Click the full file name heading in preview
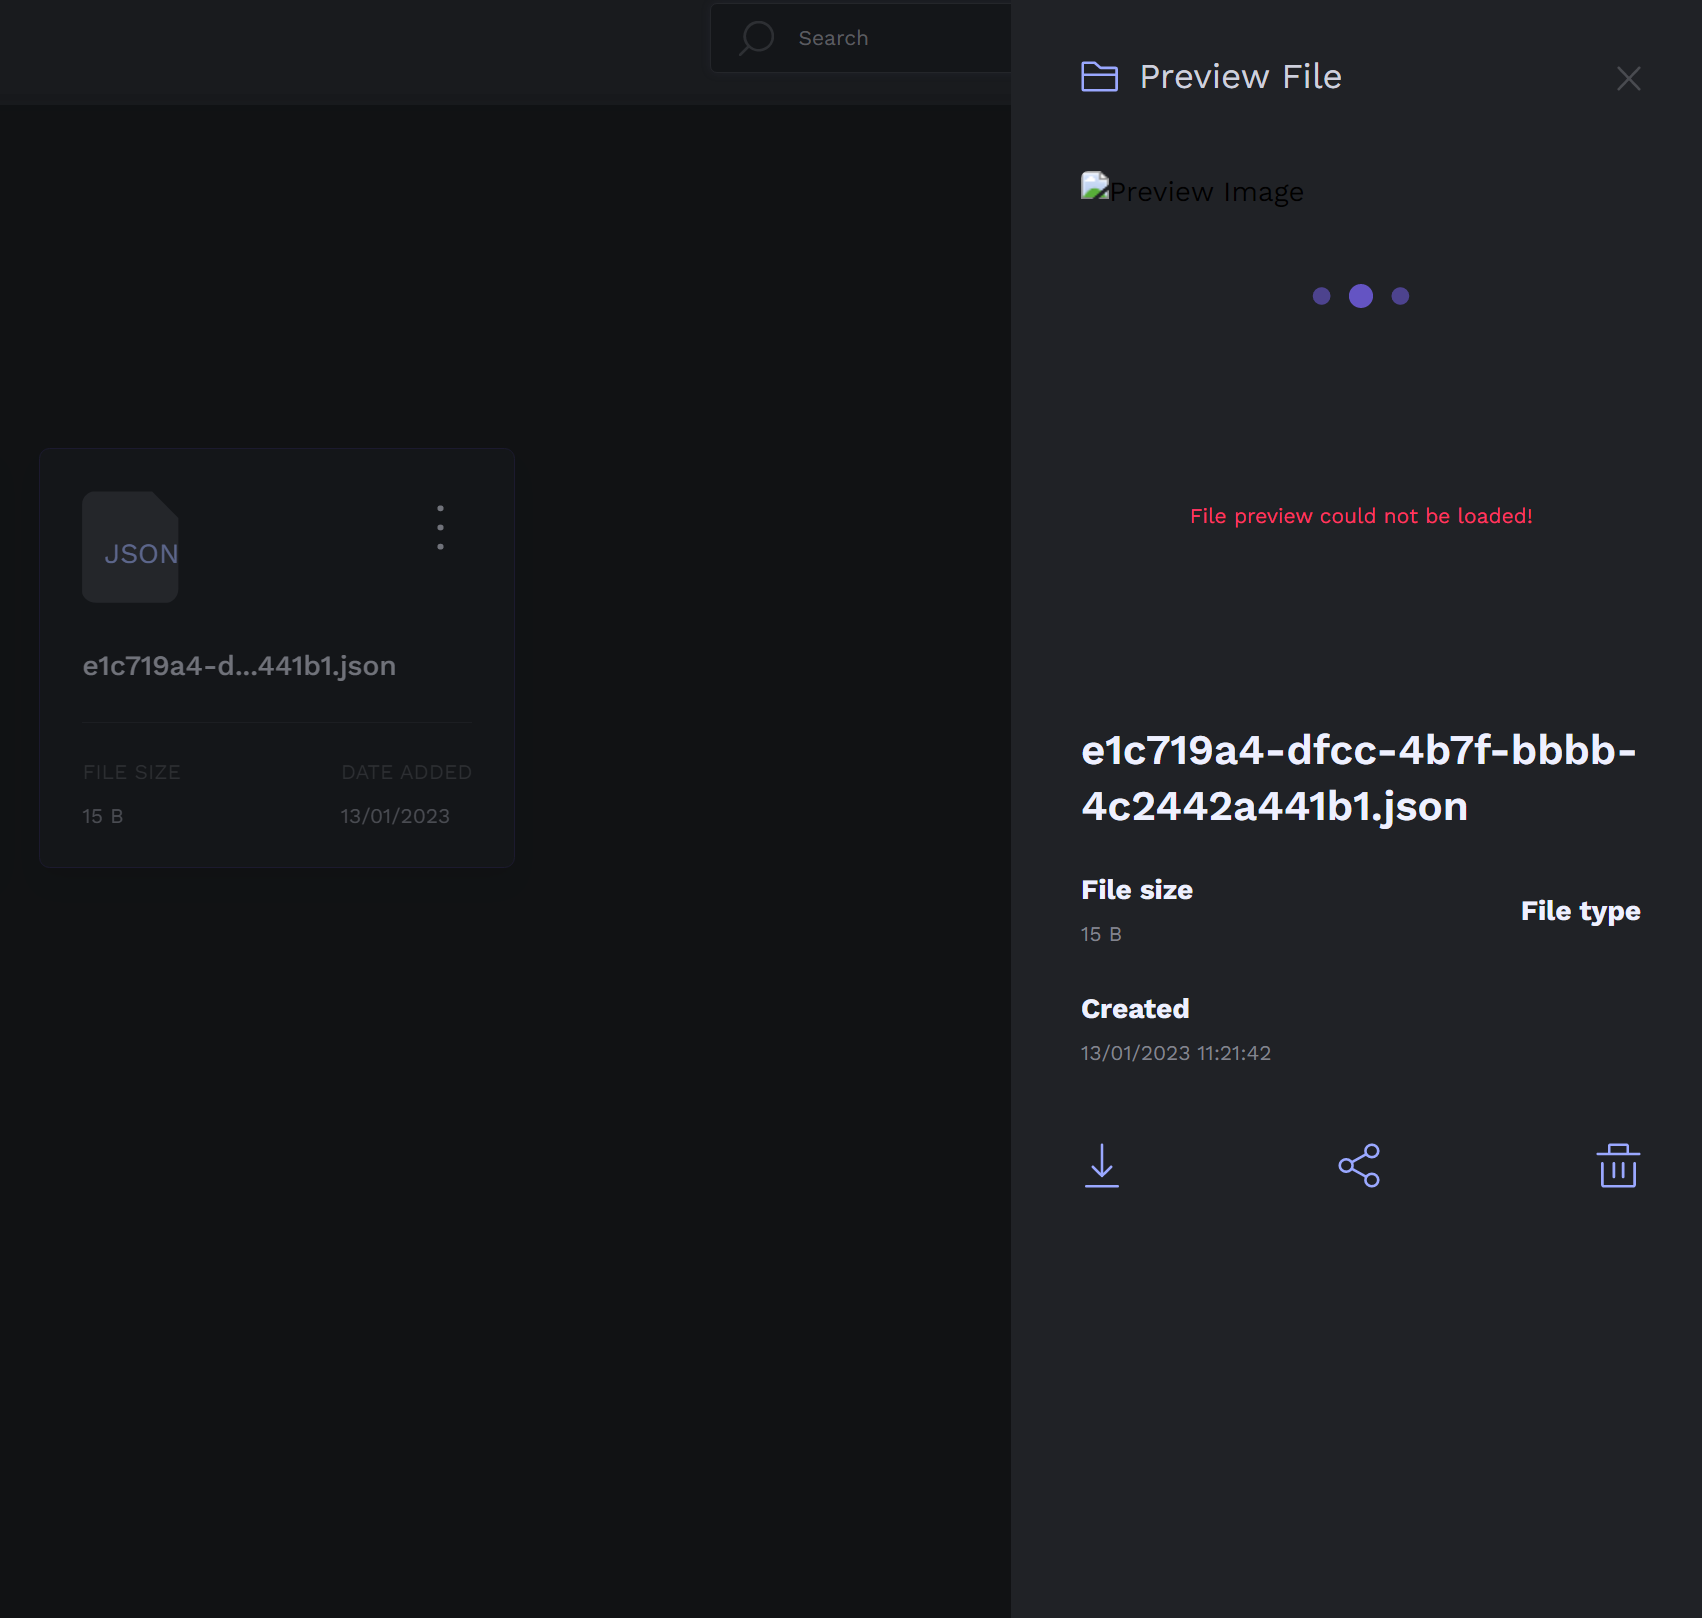 1359,778
